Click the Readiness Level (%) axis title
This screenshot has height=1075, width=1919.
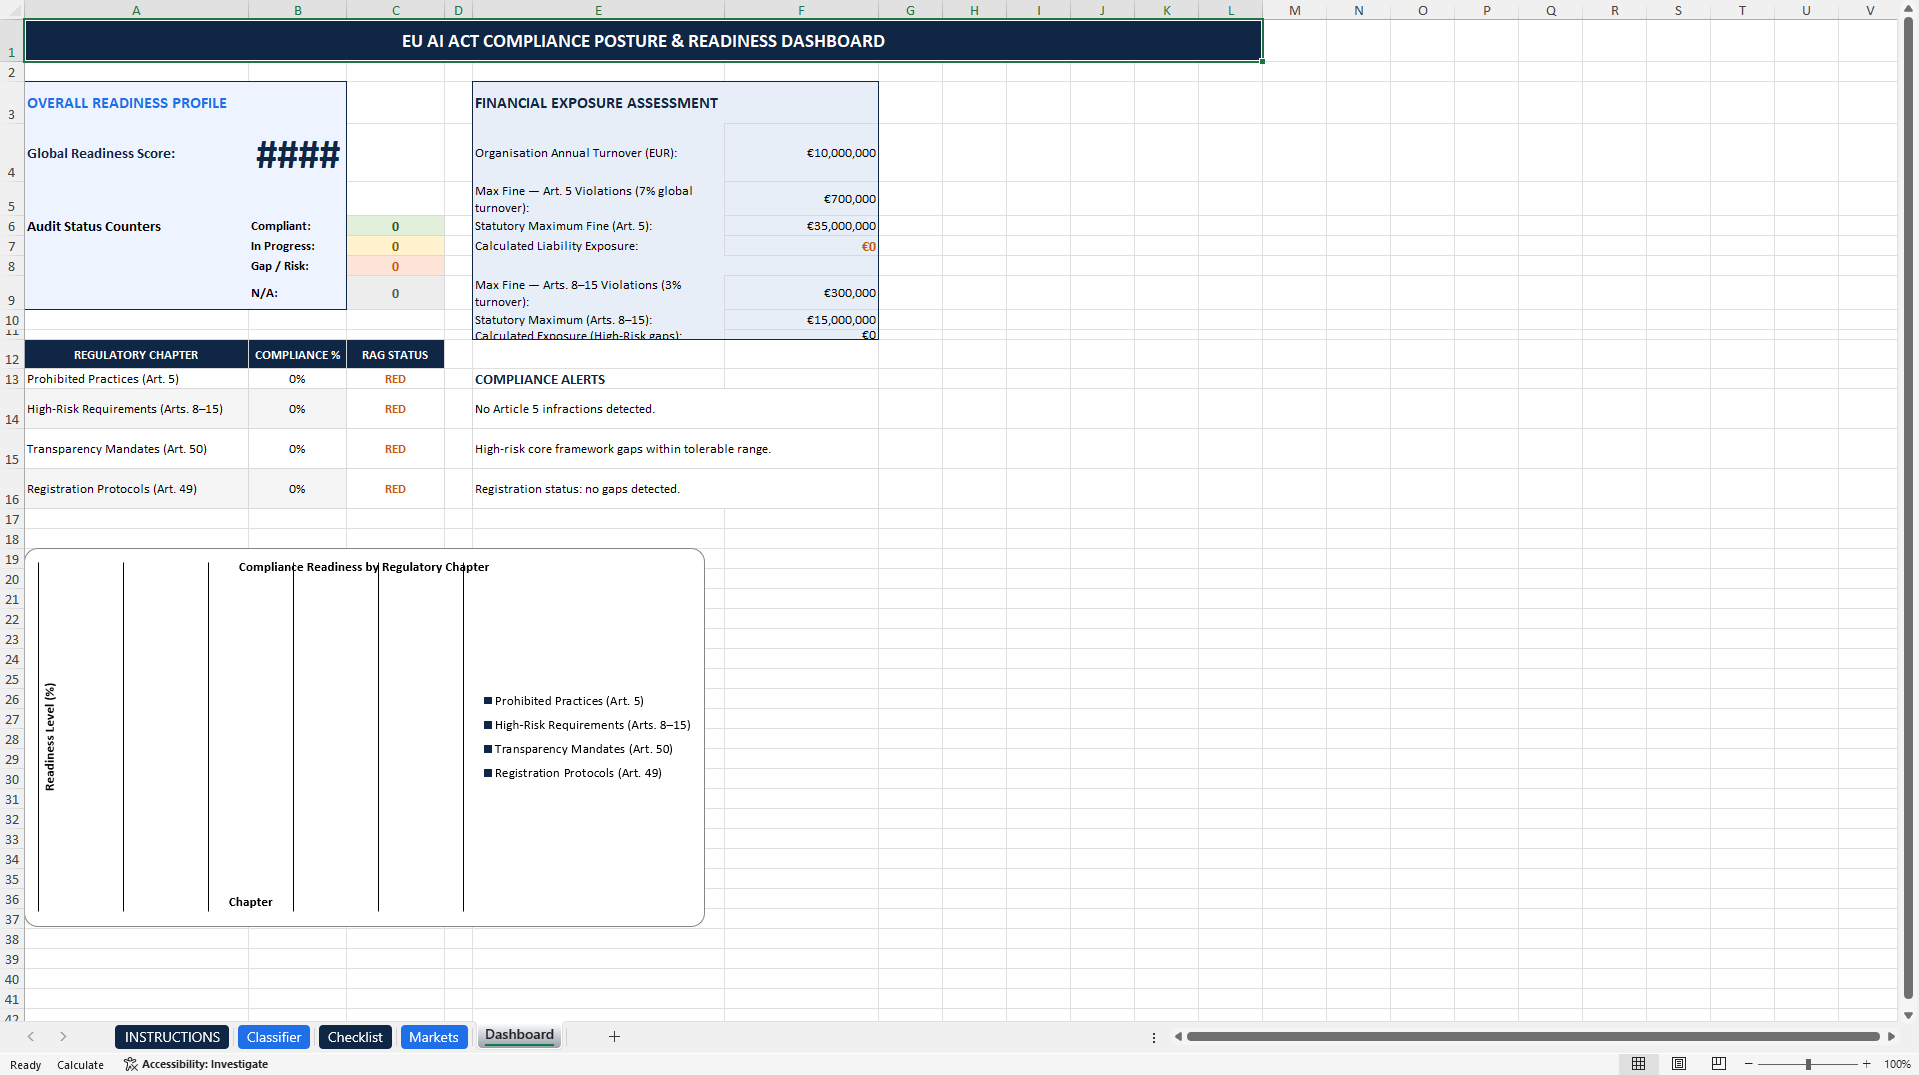tap(50, 737)
